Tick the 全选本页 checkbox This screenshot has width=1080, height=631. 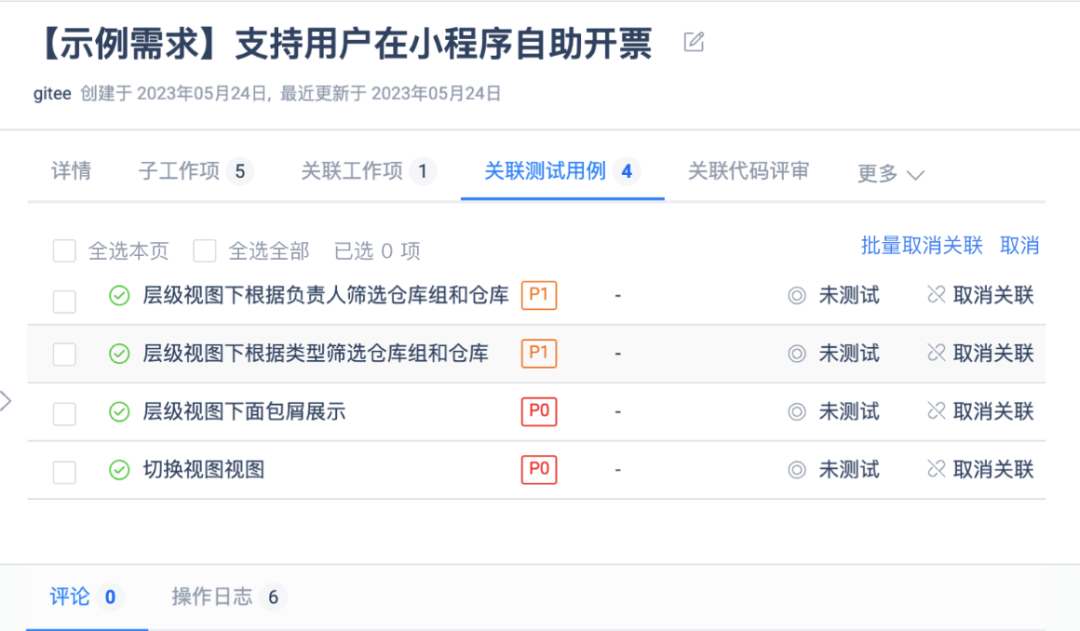[x=64, y=251]
